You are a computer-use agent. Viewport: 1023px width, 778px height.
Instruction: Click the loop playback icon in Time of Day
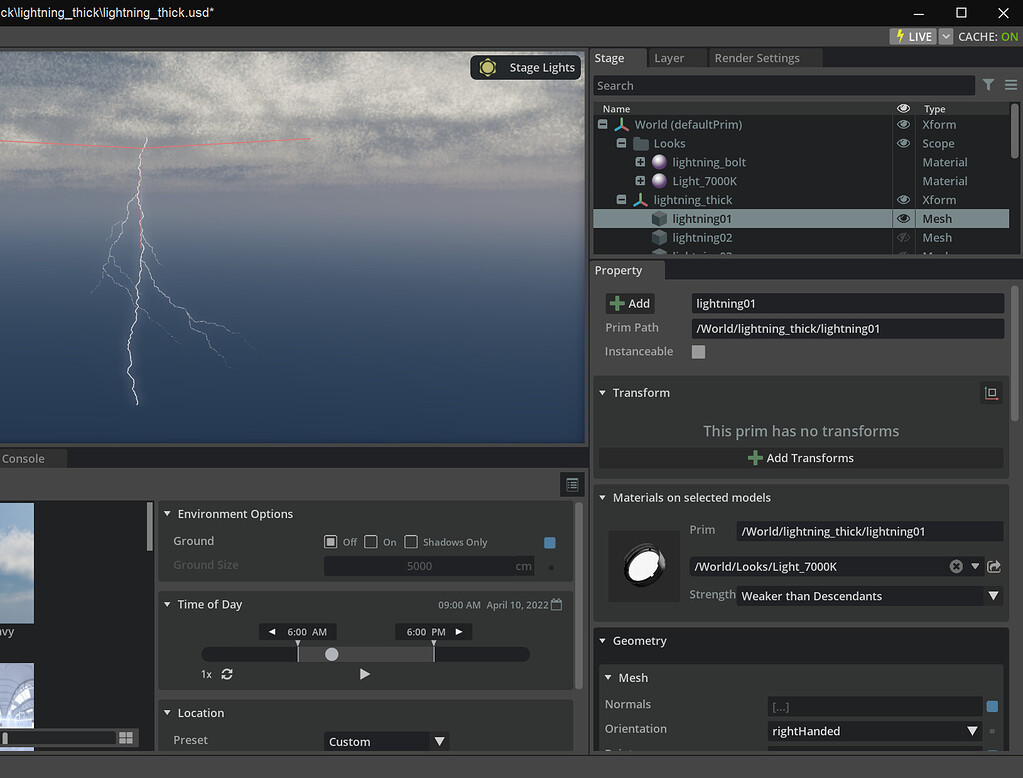tap(226, 674)
